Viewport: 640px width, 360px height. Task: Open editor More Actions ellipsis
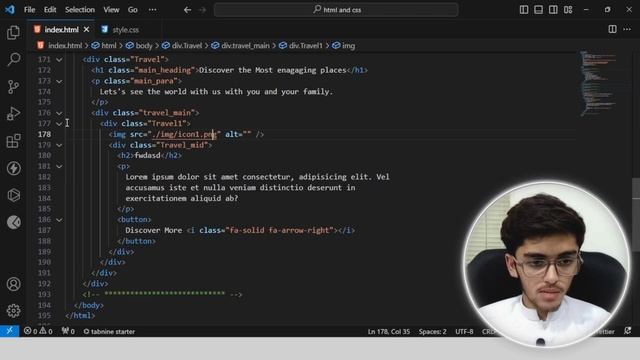(627, 29)
